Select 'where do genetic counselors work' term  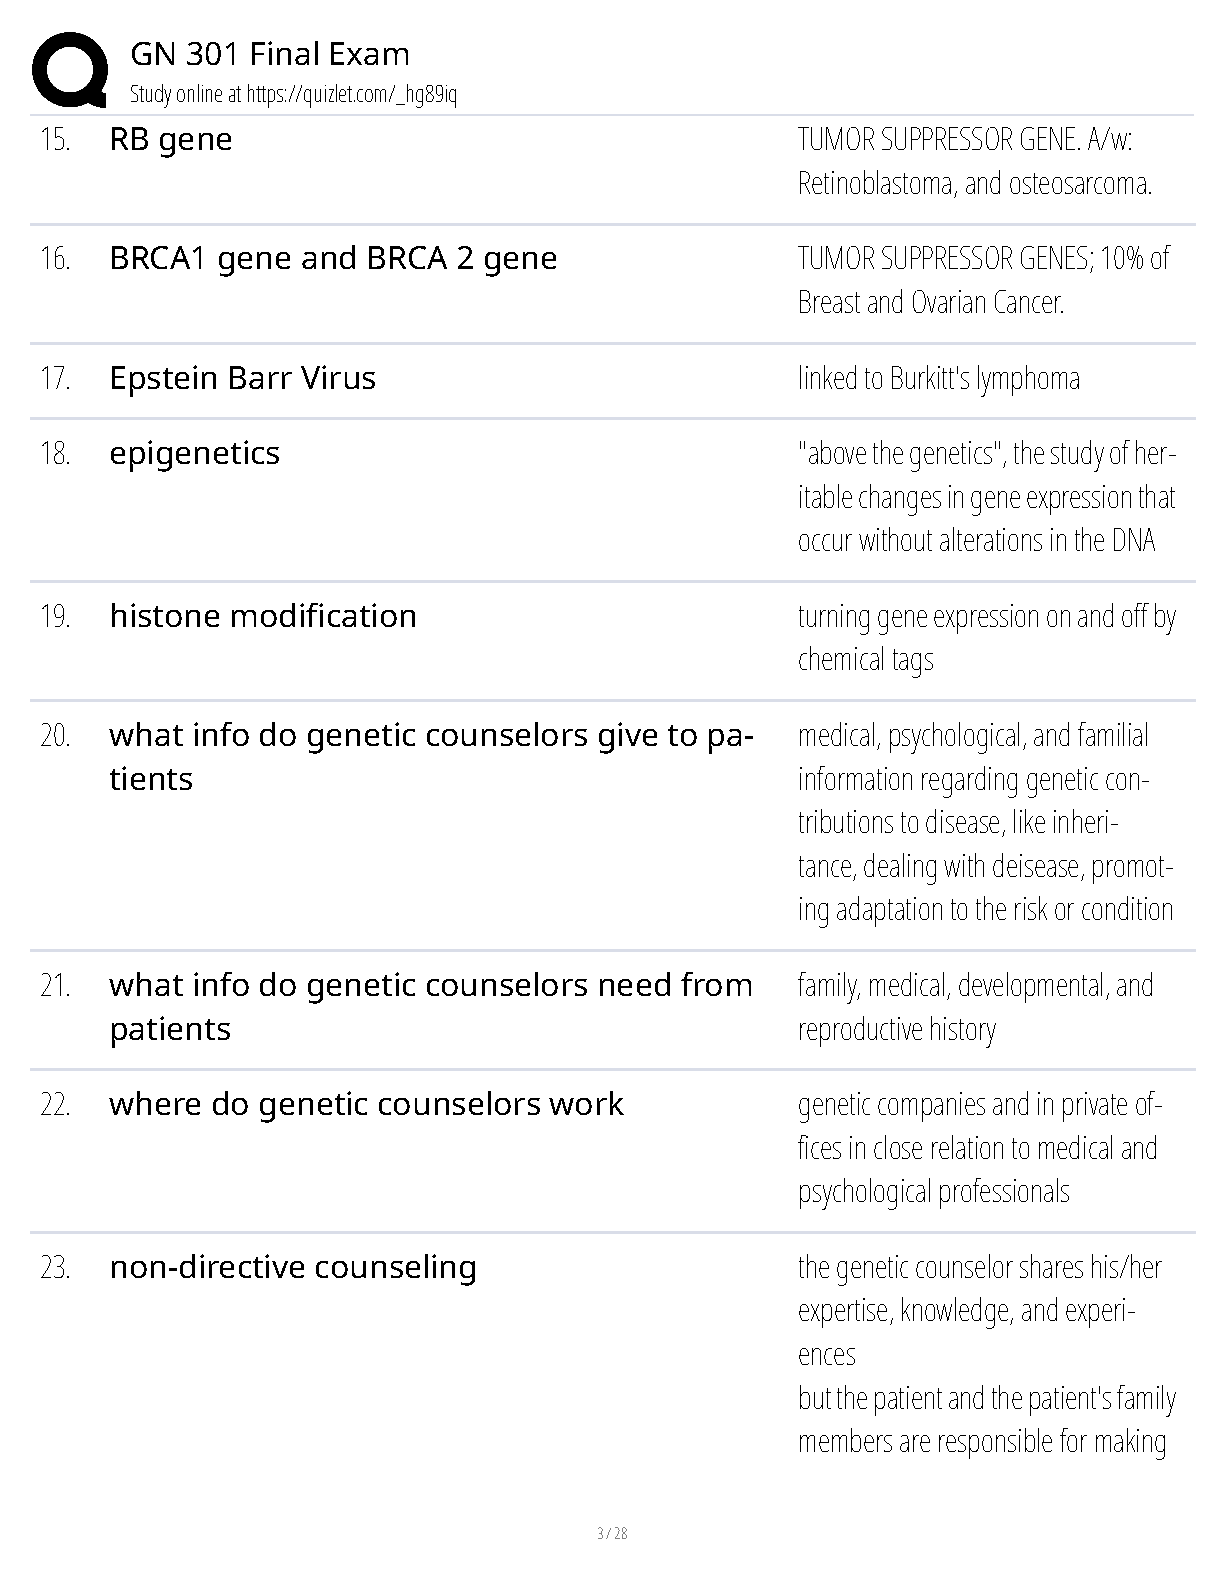tap(366, 1104)
